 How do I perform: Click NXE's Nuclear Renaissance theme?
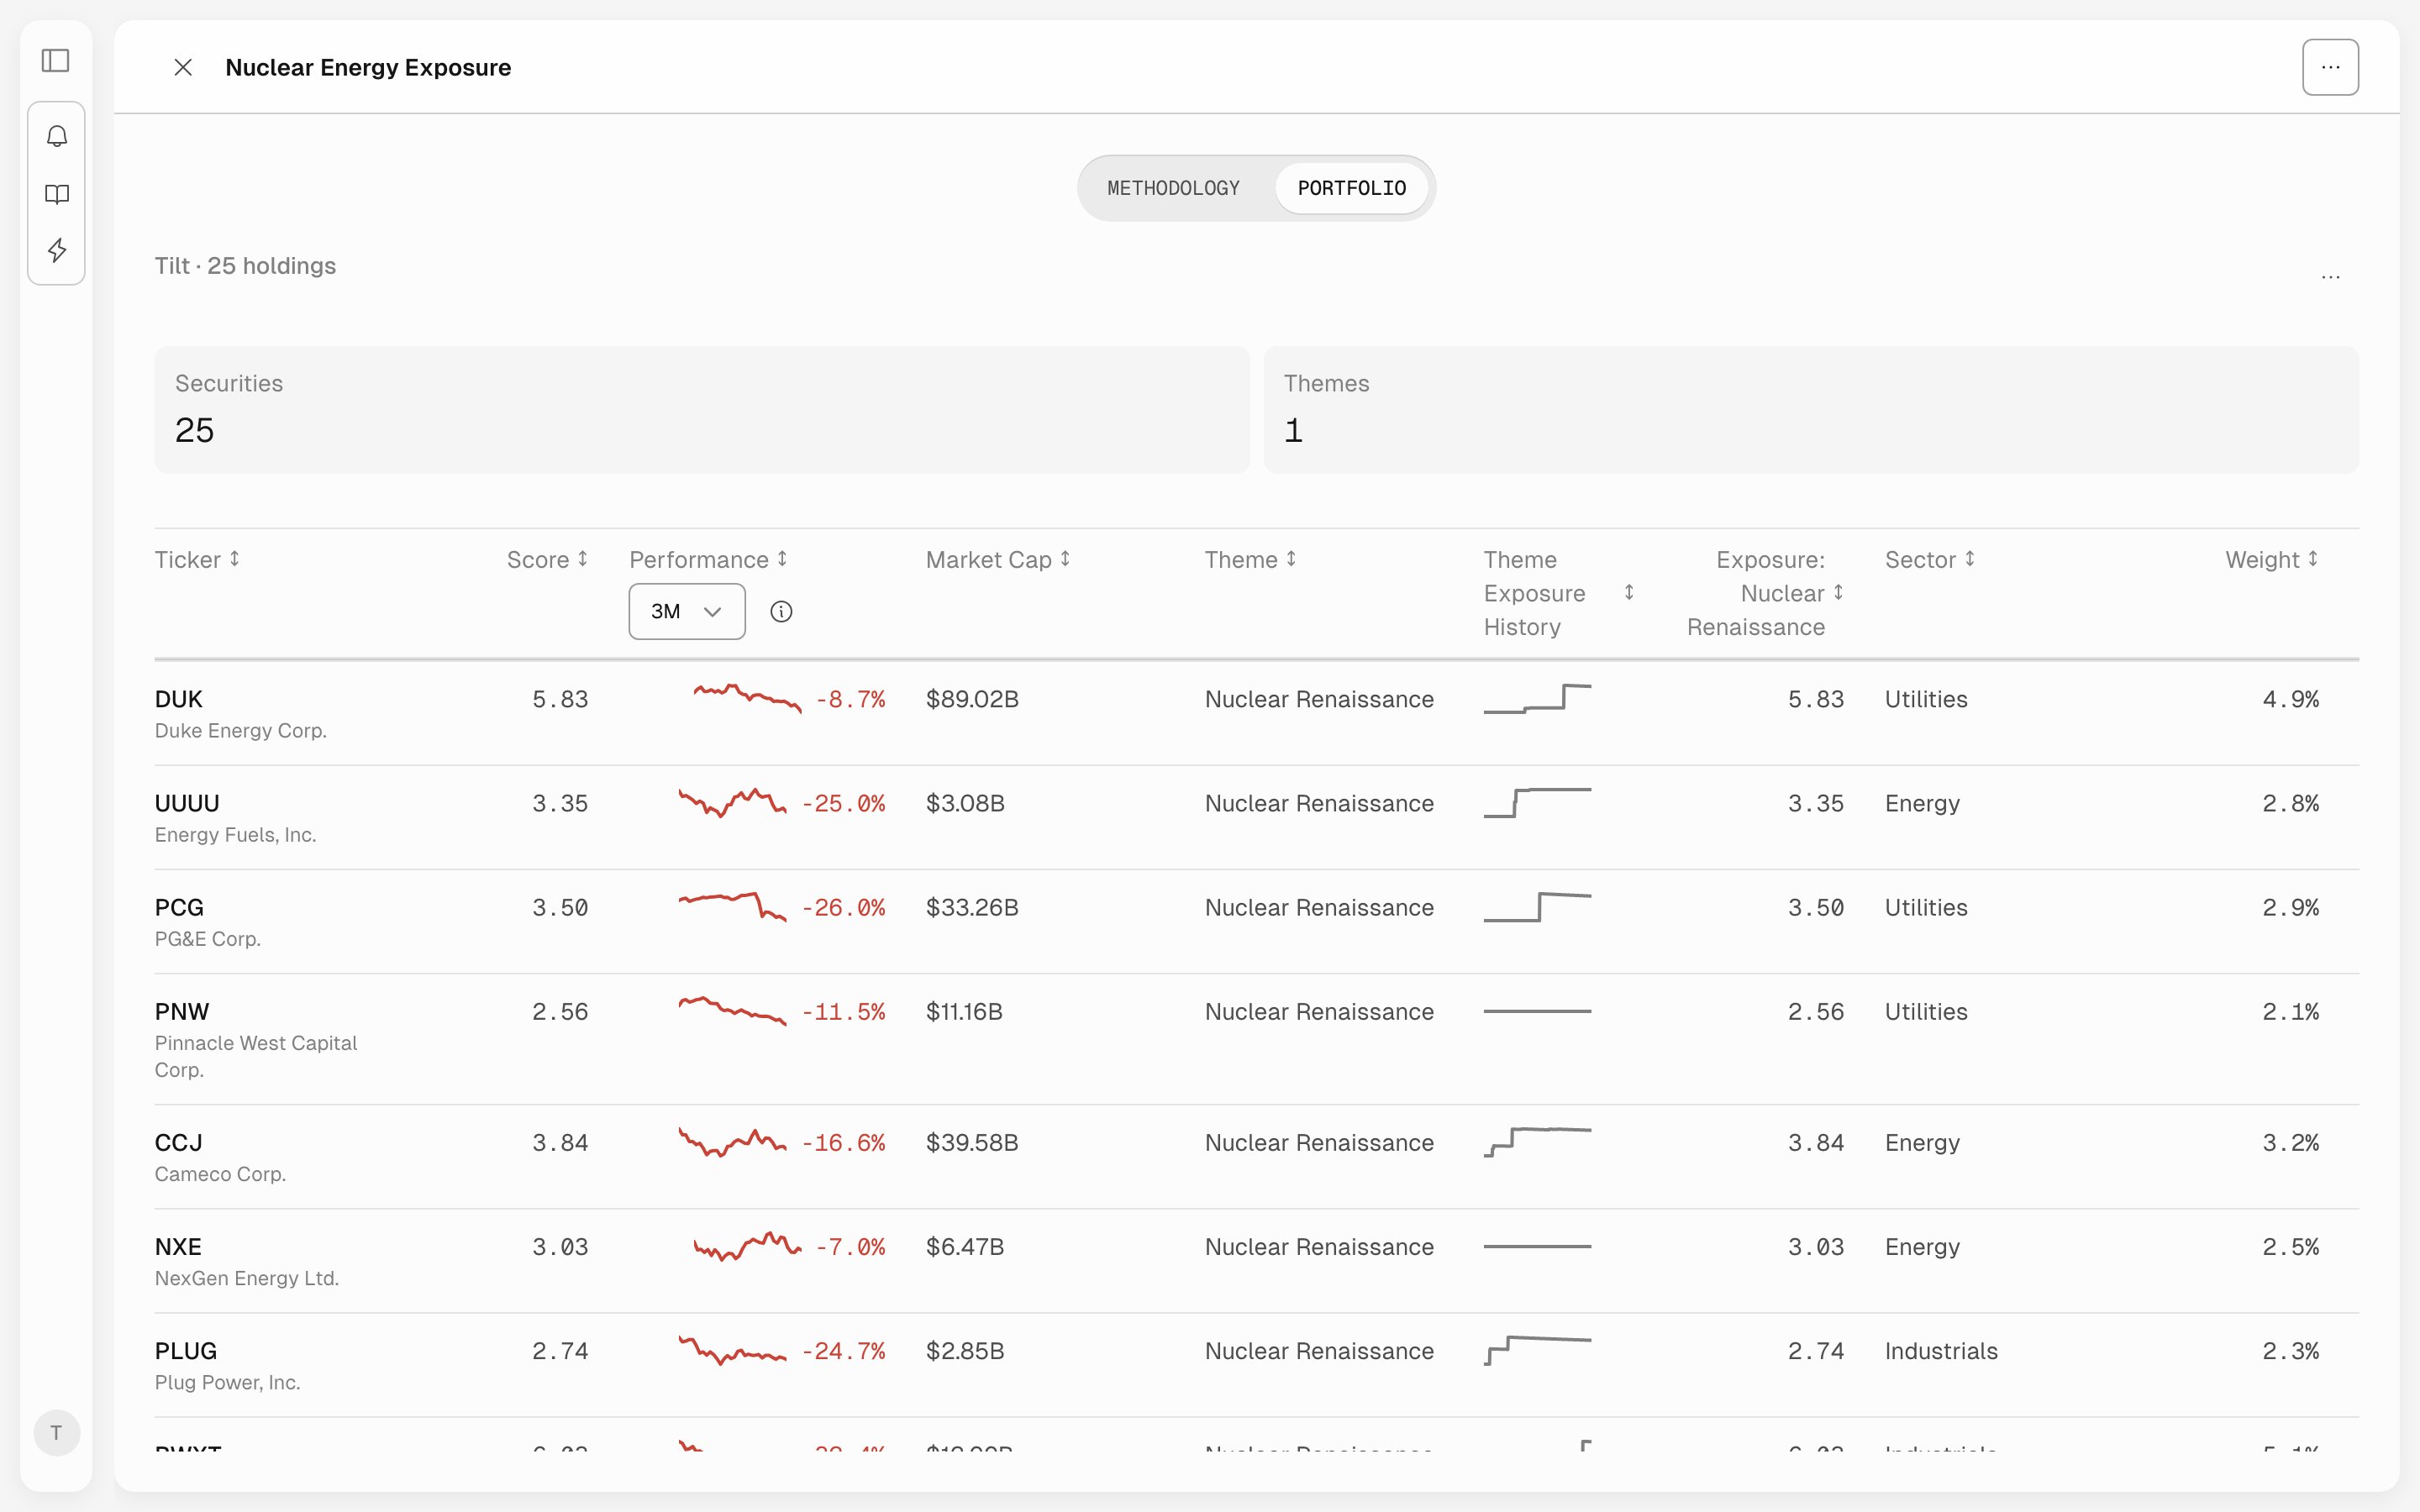pyautogui.click(x=1319, y=1246)
